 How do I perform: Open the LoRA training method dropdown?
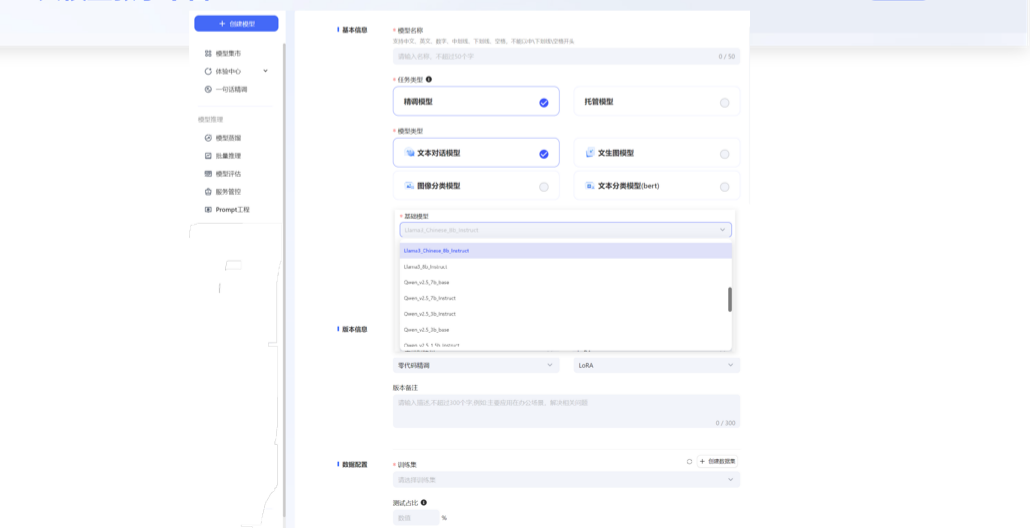click(x=657, y=365)
